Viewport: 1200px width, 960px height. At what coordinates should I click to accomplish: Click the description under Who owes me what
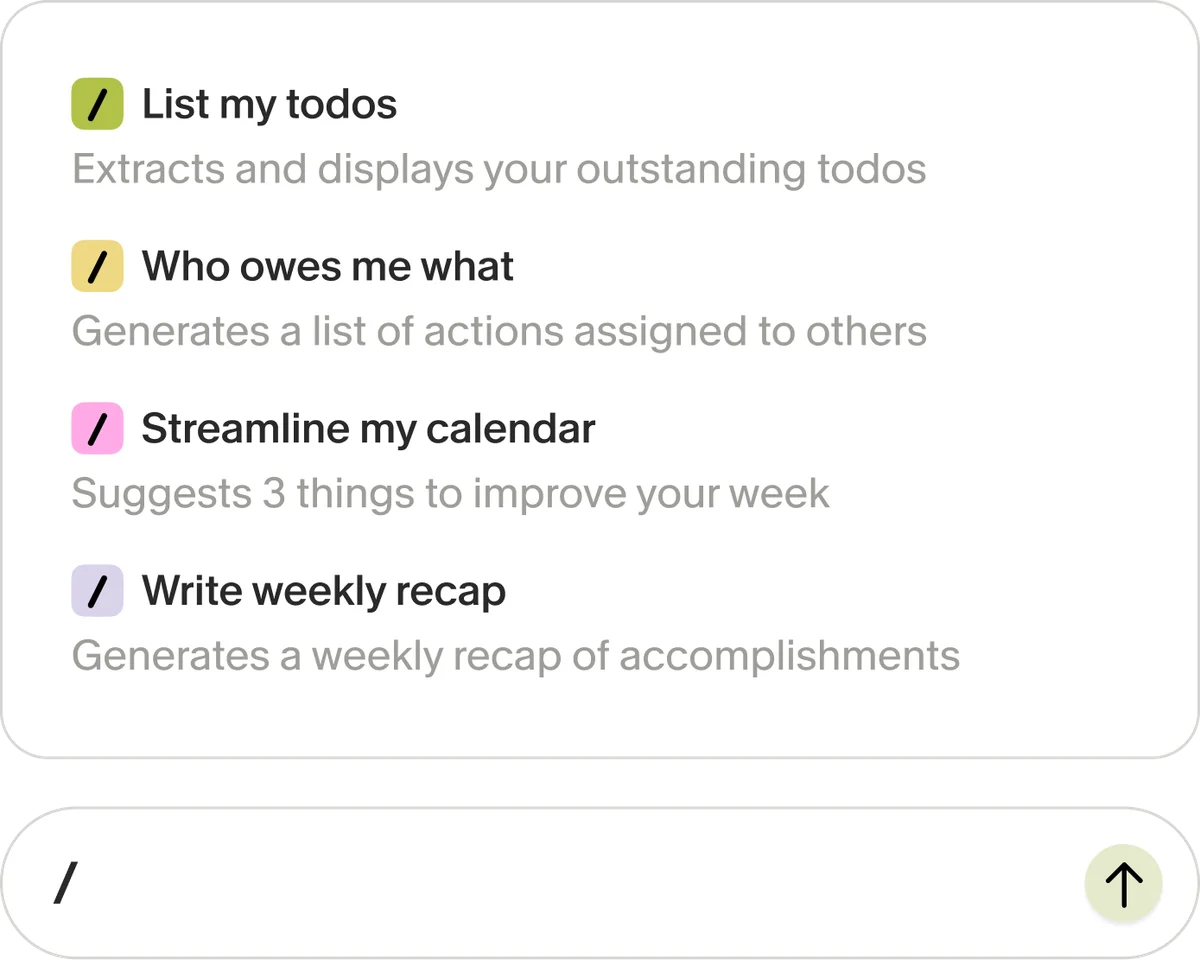click(498, 331)
